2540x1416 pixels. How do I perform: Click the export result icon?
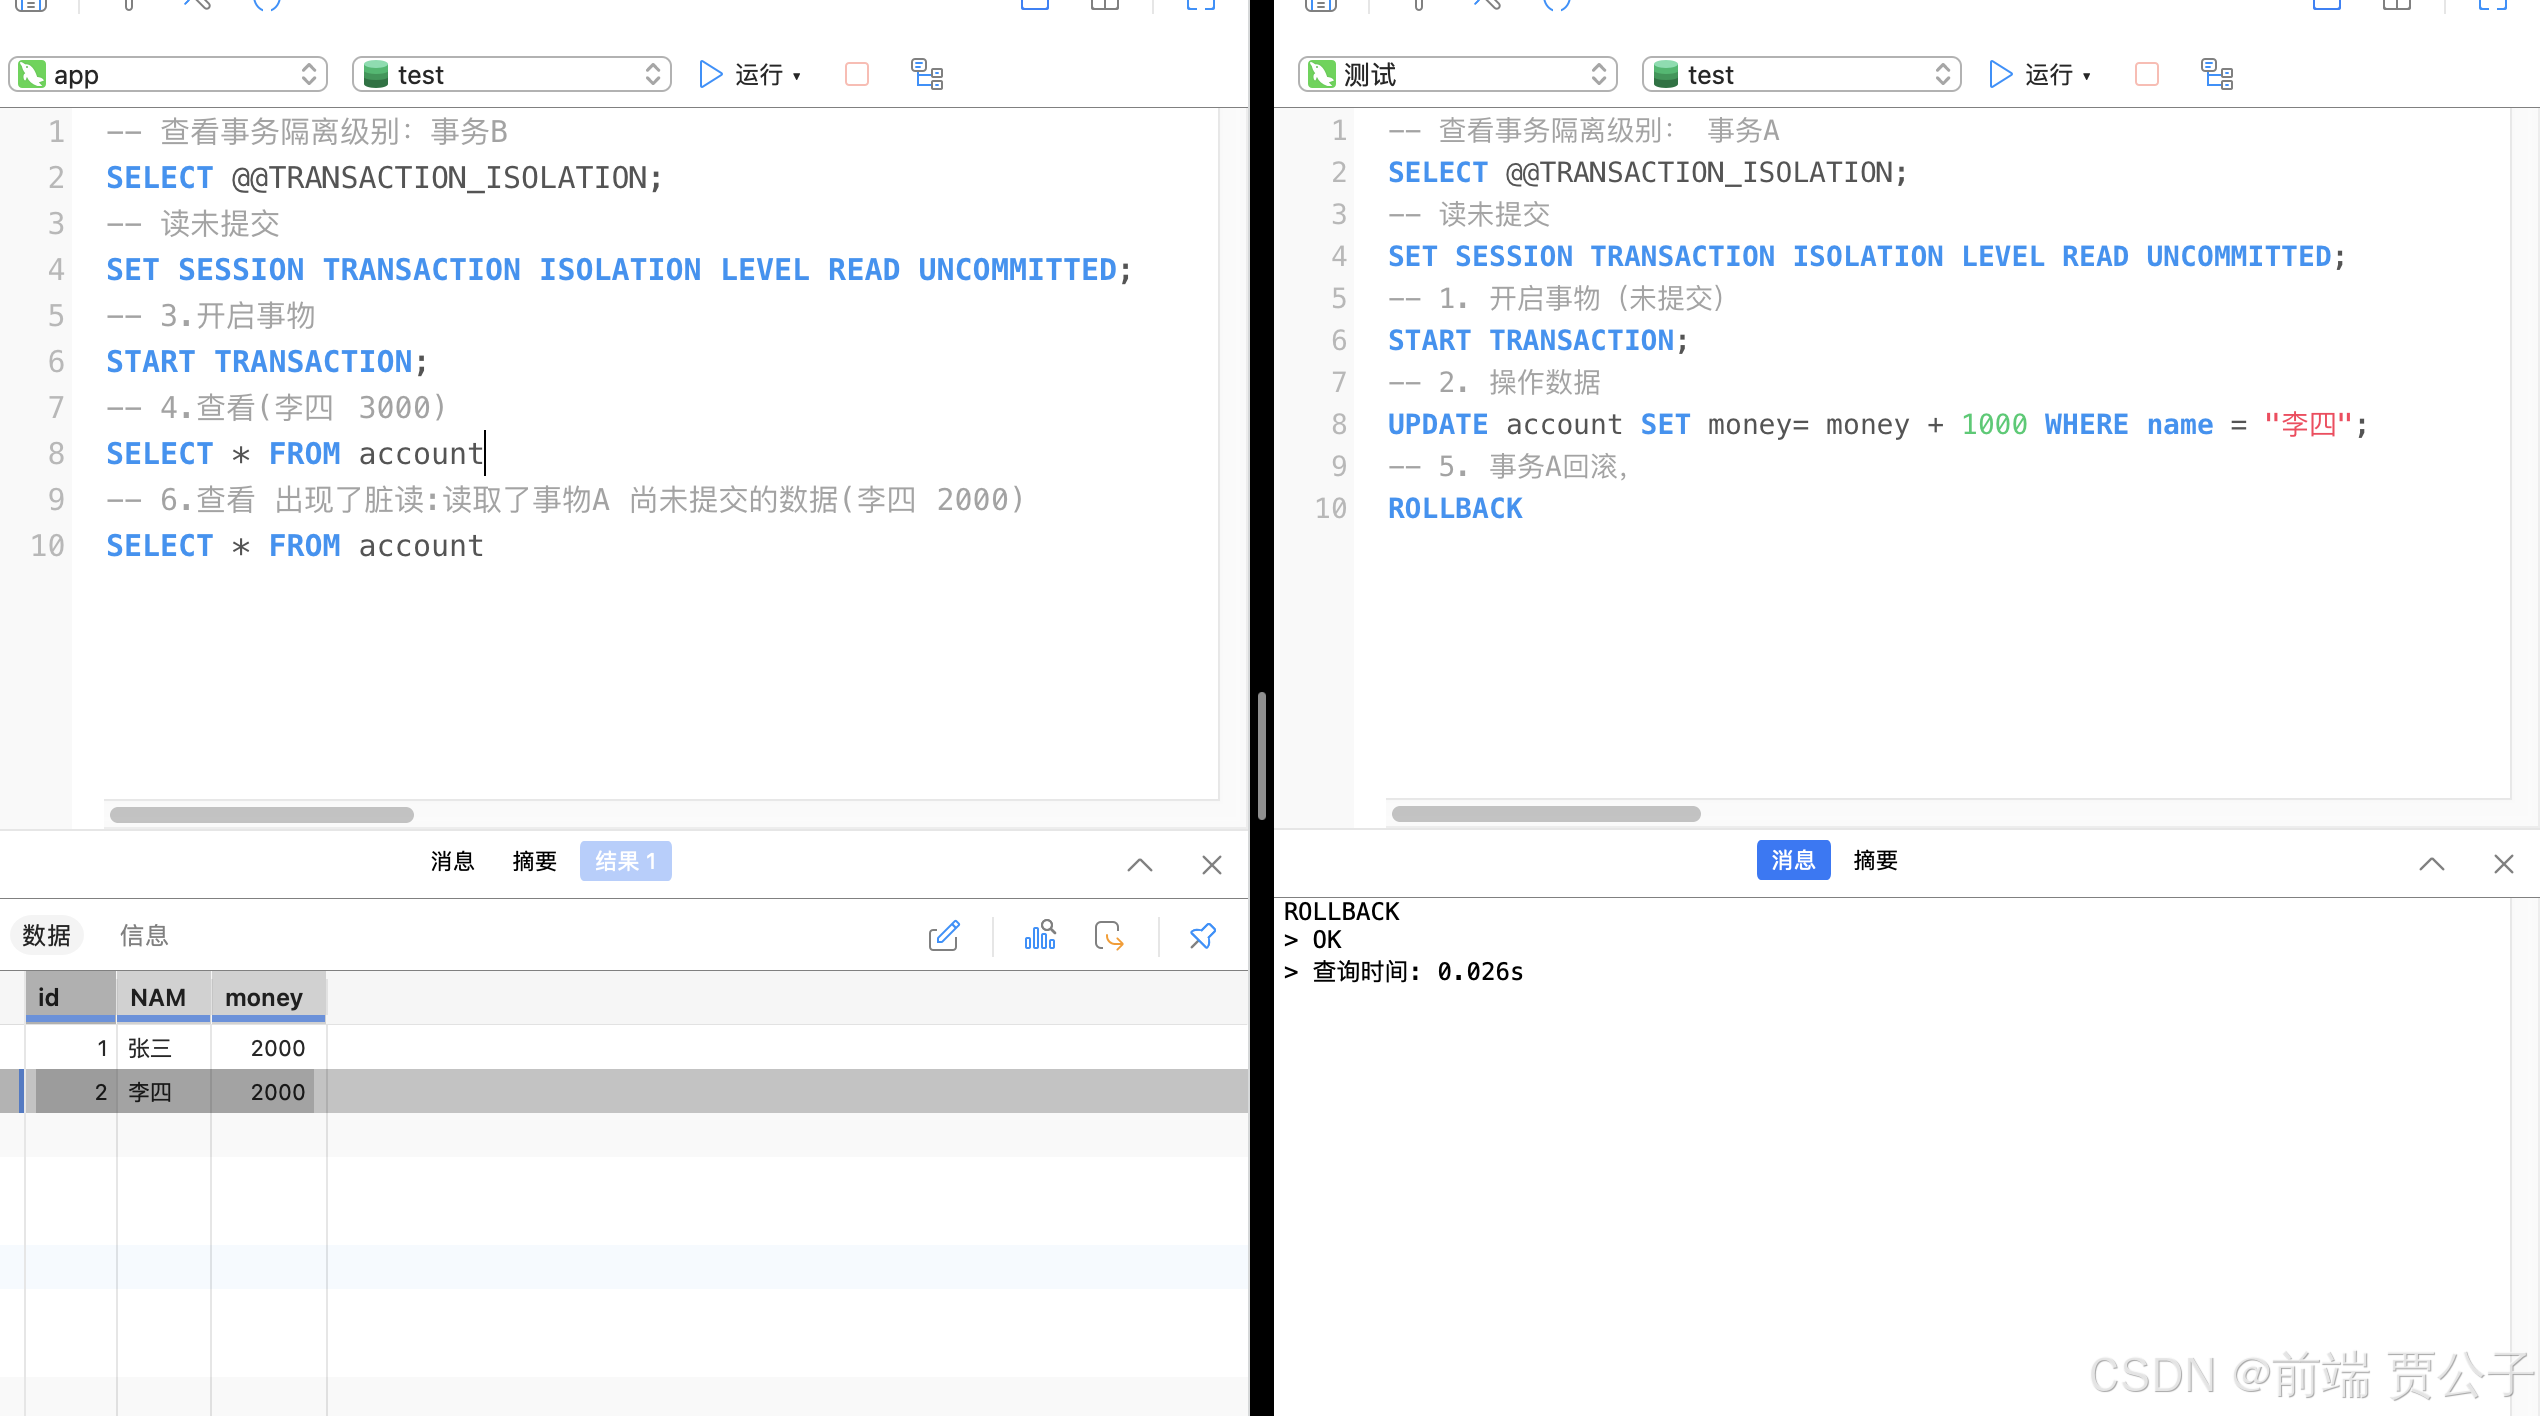pos(1109,936)
